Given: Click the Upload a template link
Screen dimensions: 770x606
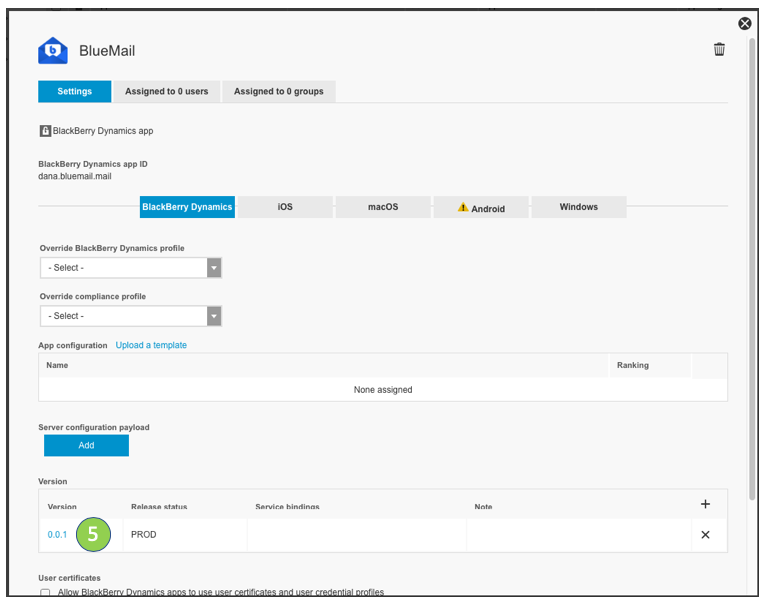Looking at the screenshot, I should [x=151, y=345].
